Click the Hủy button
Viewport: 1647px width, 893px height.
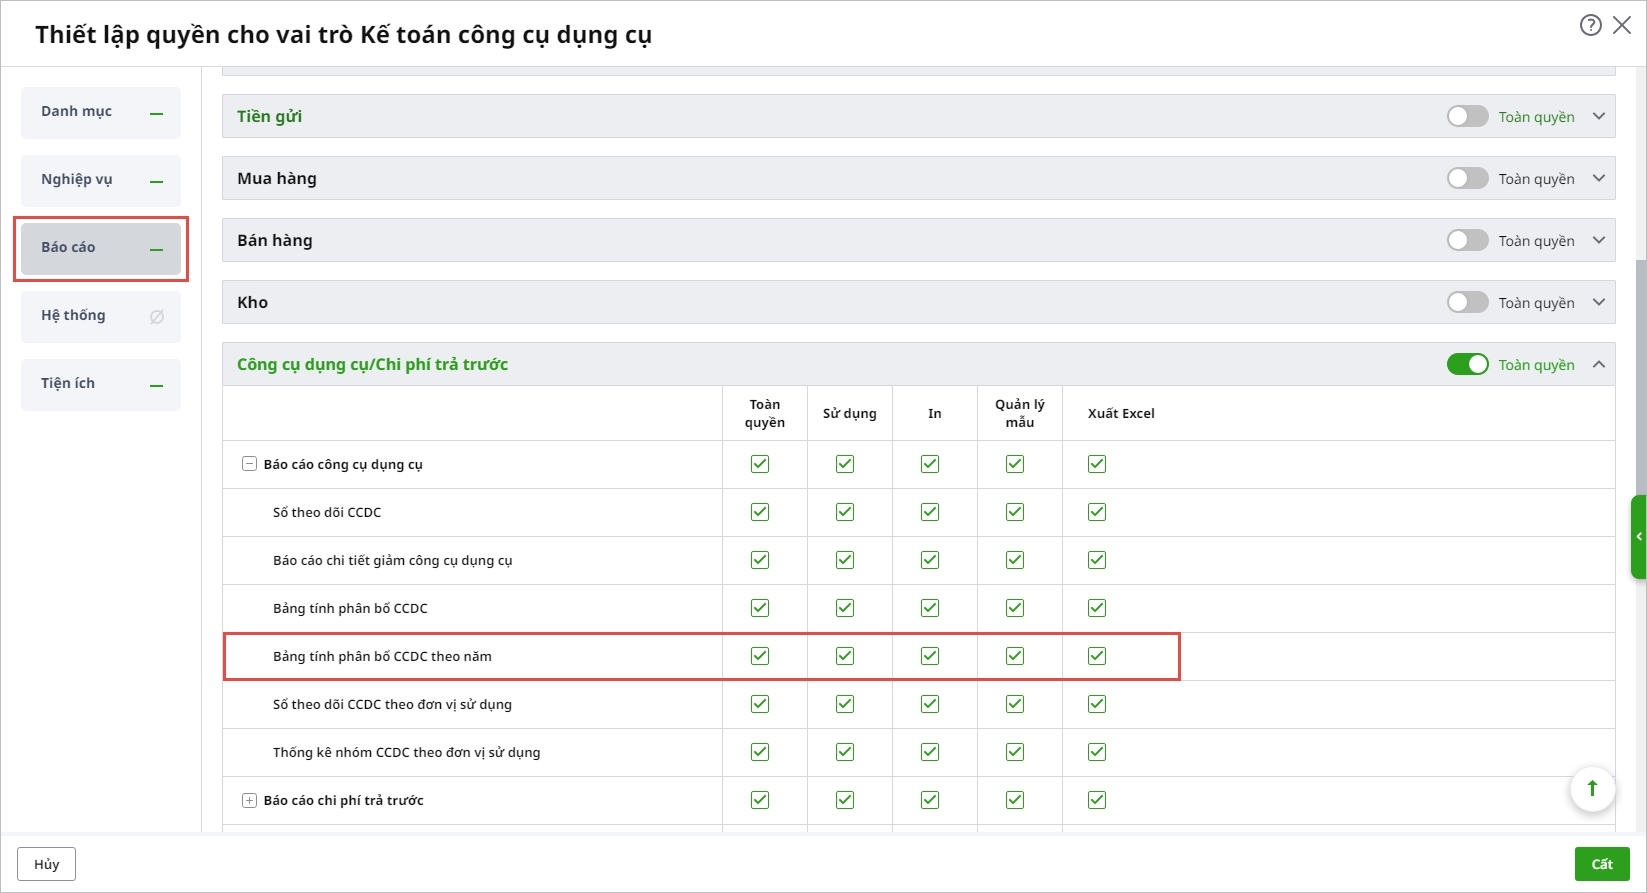click(x=46, y=864)
